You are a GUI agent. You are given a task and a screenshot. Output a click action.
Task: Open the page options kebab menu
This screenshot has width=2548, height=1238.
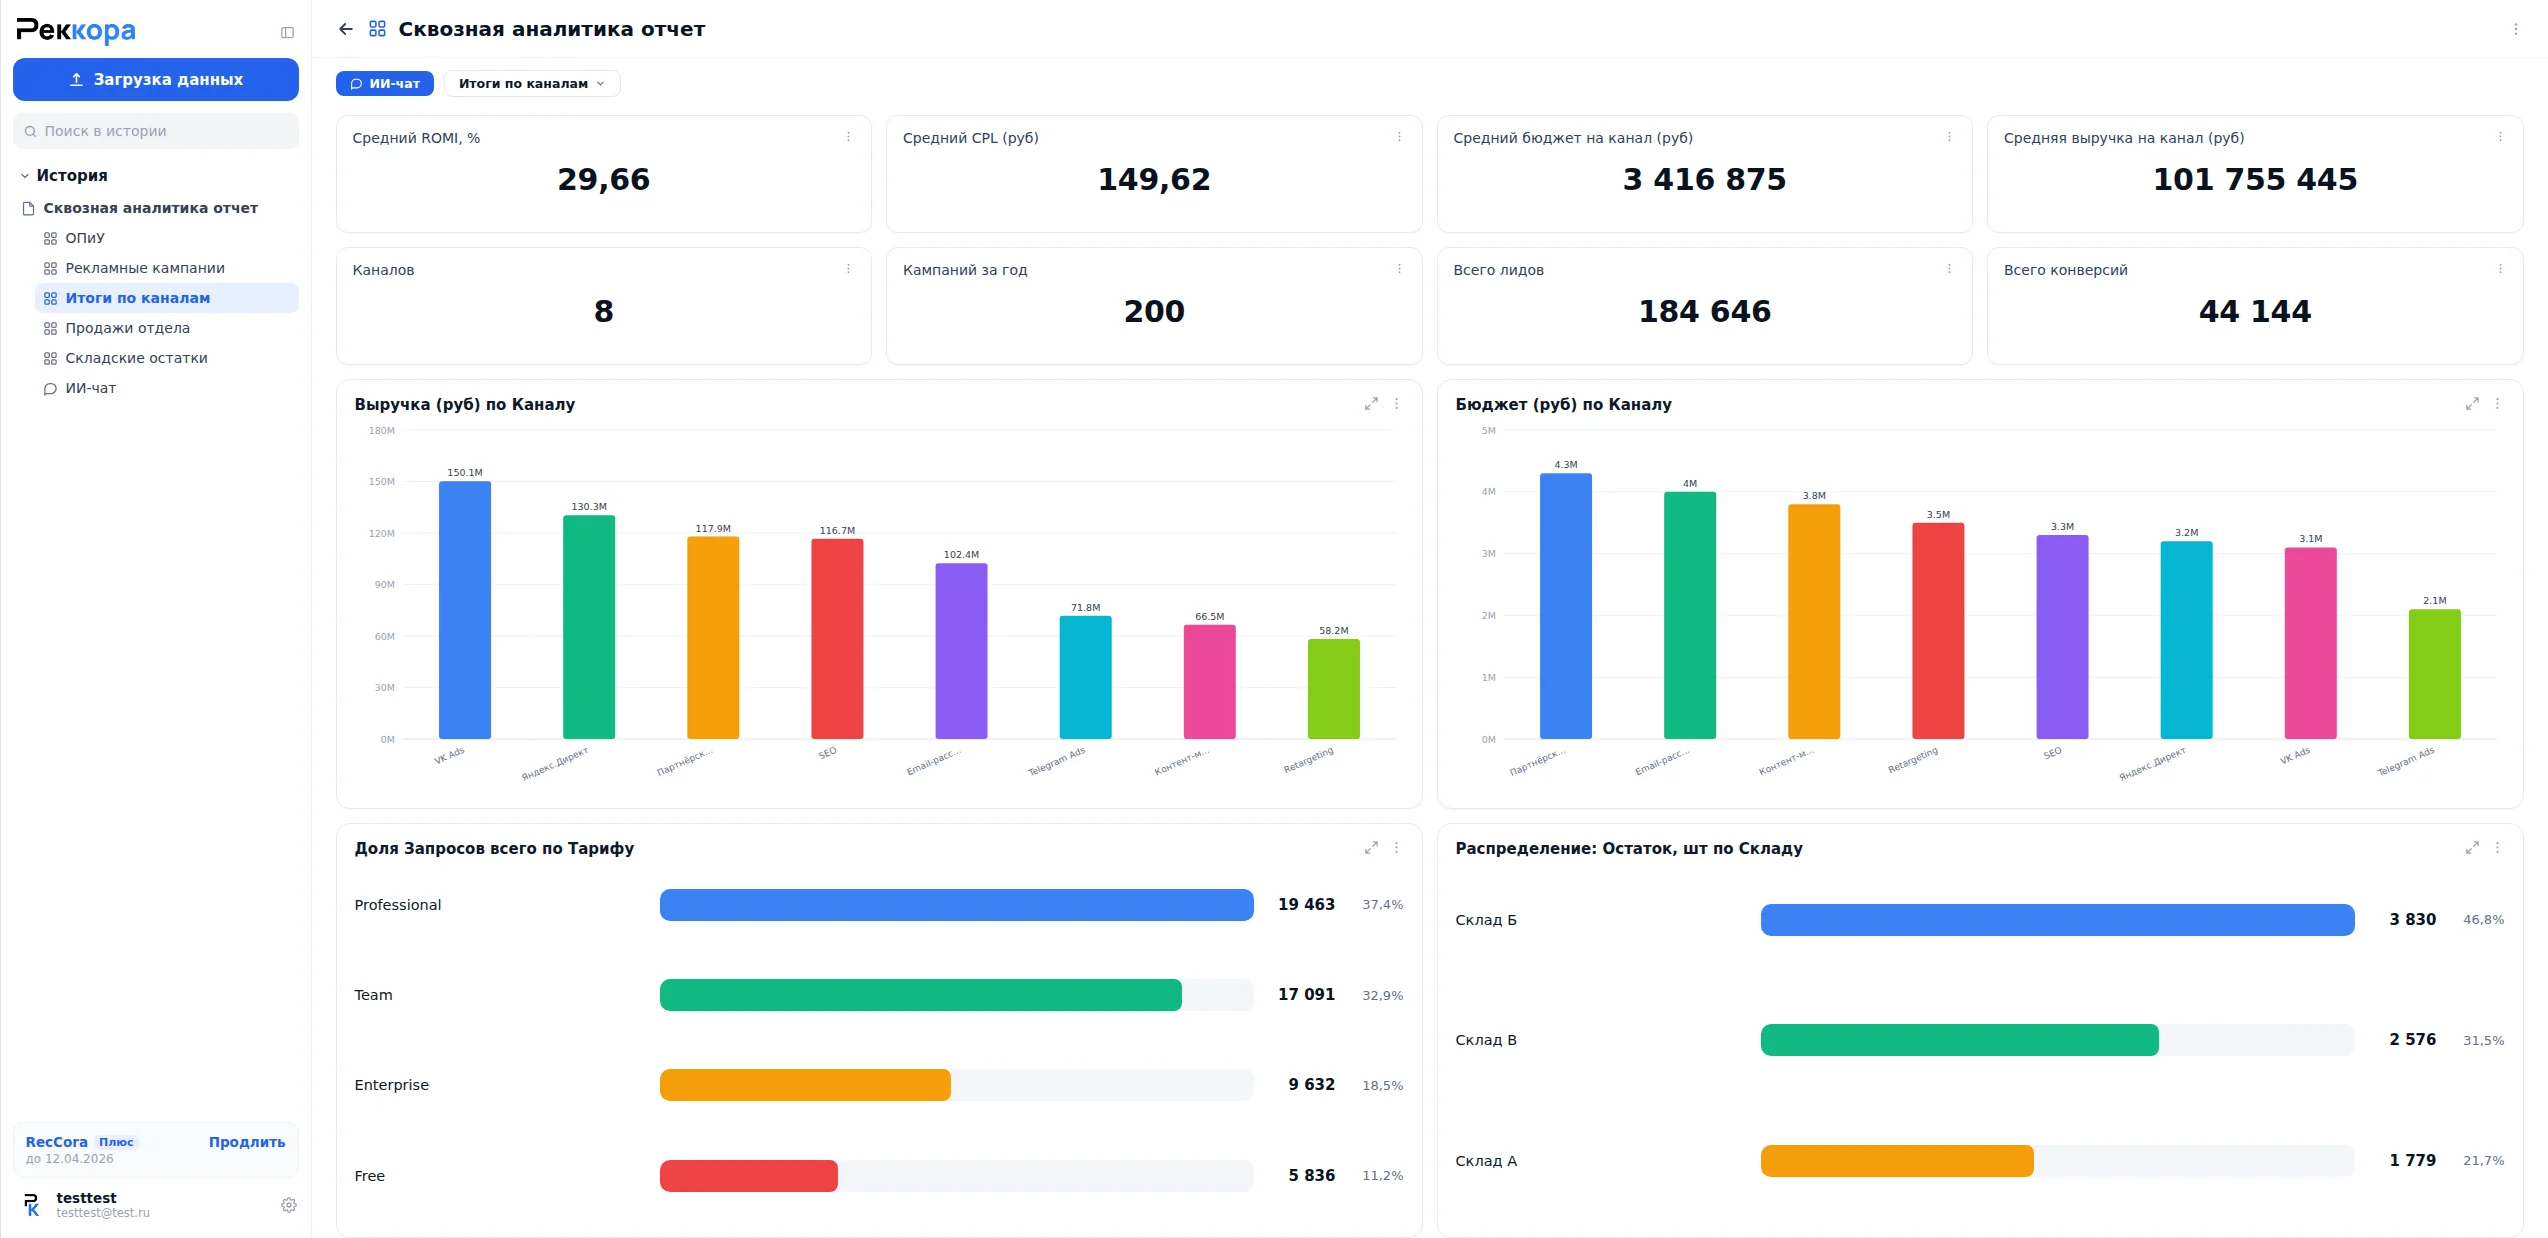point(2515,29)
